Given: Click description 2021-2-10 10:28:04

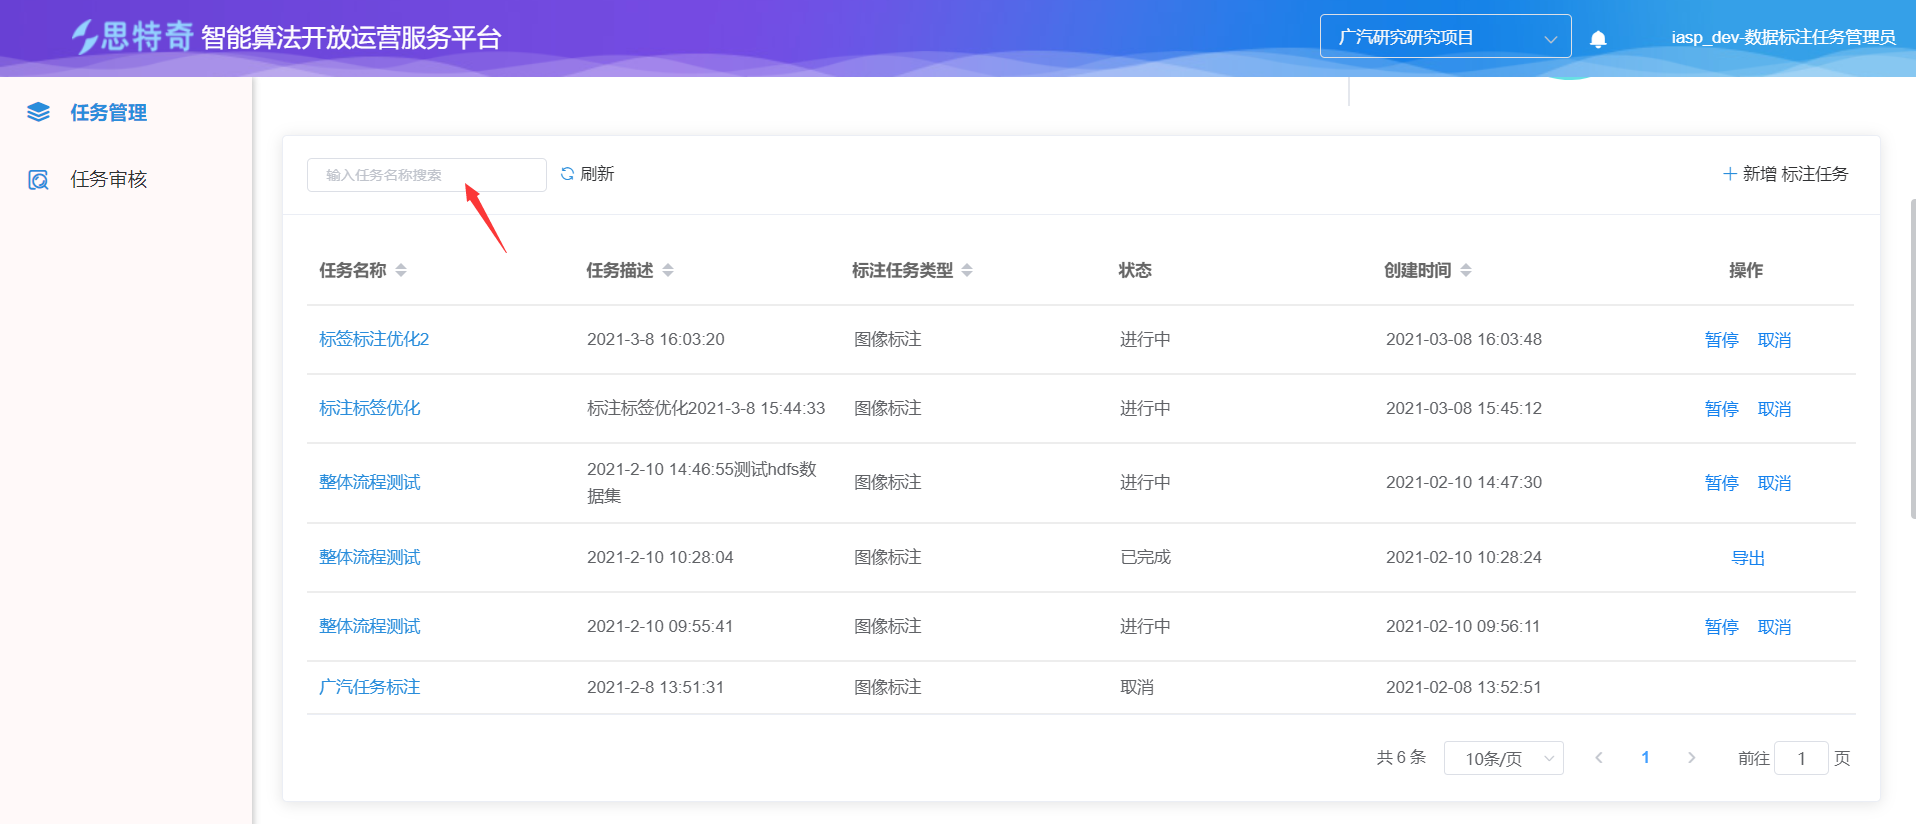Looking at the screenshot, I should click(660, 557).
